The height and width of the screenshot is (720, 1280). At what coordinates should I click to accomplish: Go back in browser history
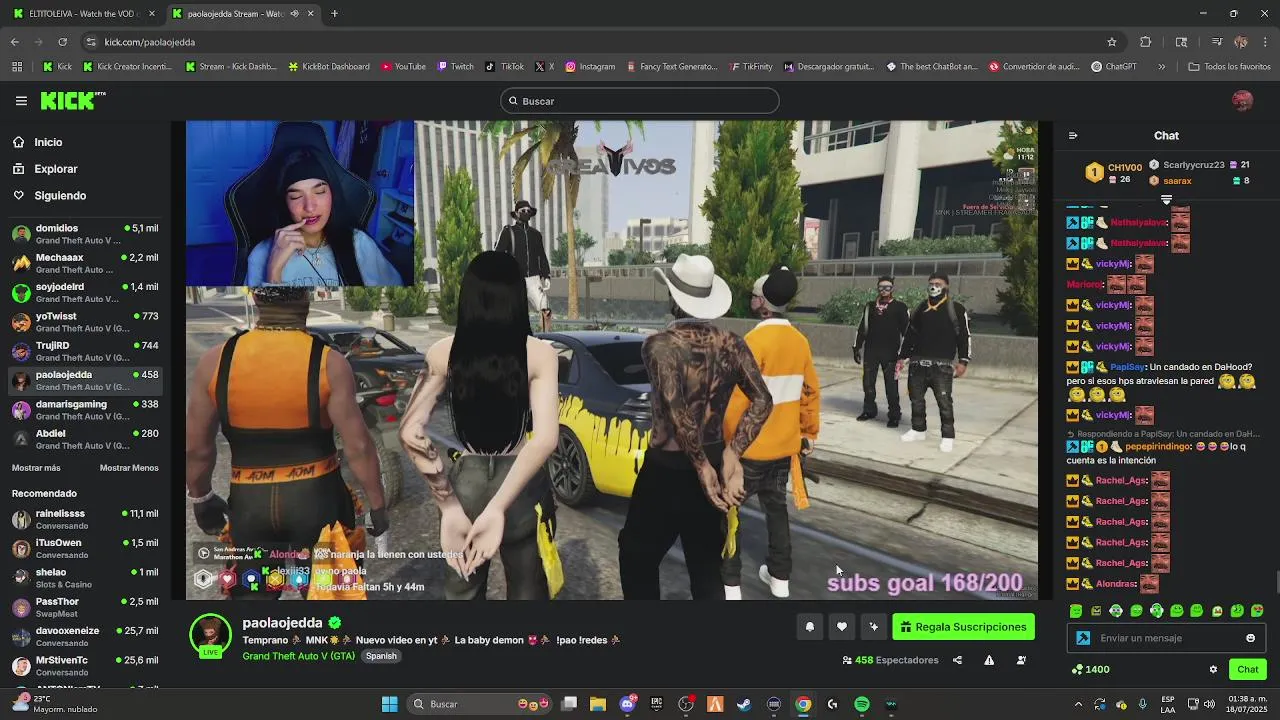click(15, 42)
